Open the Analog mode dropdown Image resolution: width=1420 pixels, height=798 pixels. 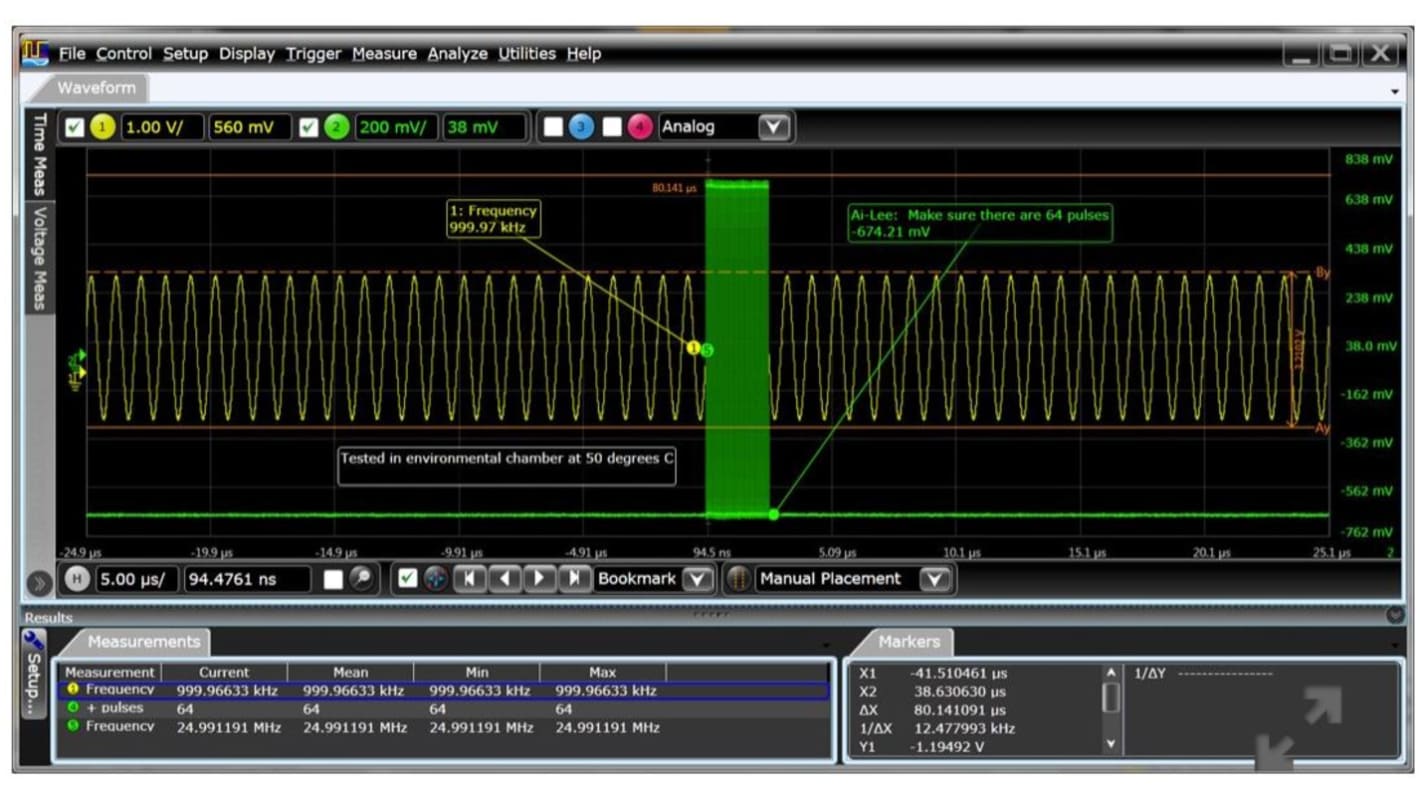(x=774, y=127)
